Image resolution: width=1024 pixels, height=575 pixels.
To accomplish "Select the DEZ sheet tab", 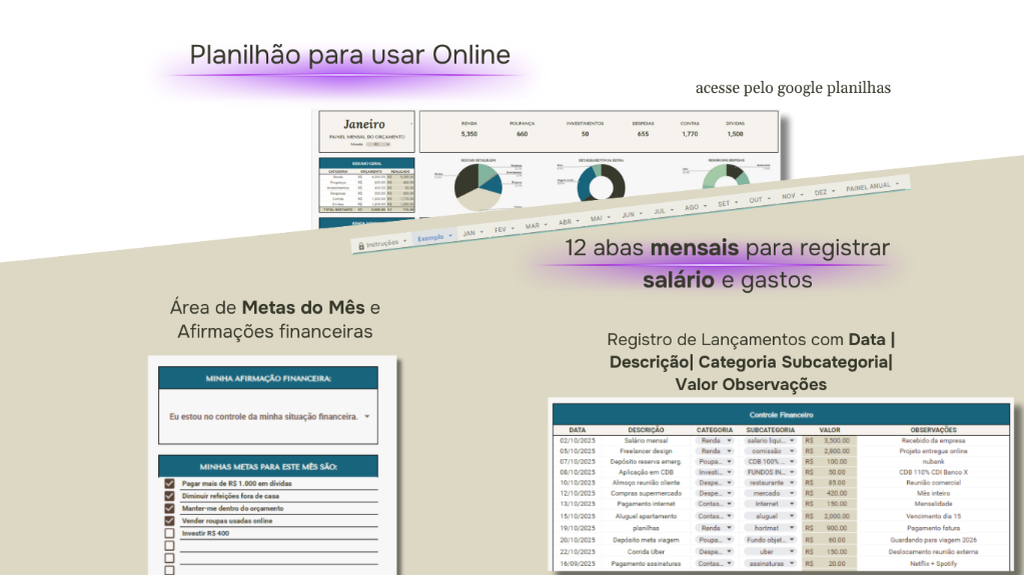I will pyautogui.click(x=821, y=191).
